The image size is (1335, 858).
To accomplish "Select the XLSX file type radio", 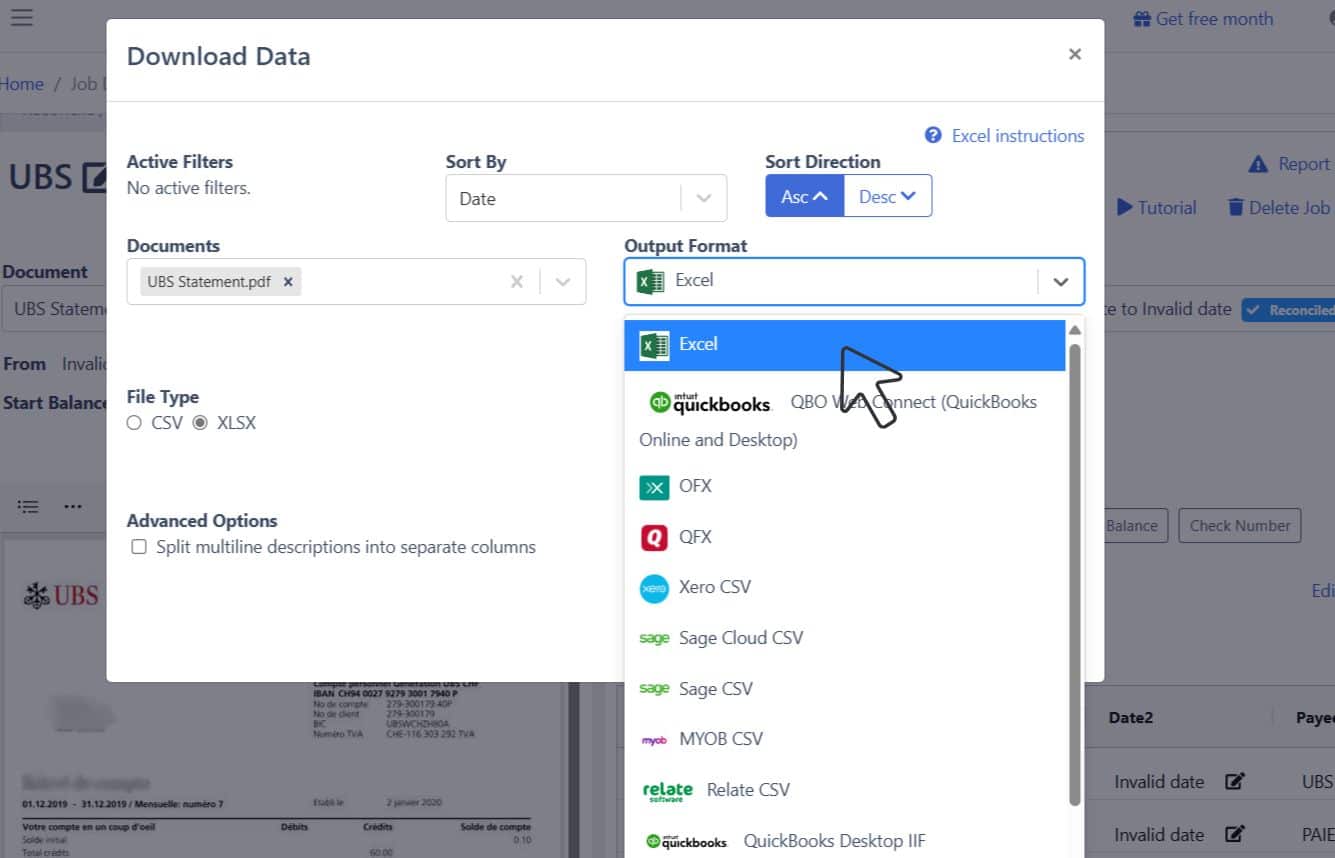I will [x=200, y=423].
